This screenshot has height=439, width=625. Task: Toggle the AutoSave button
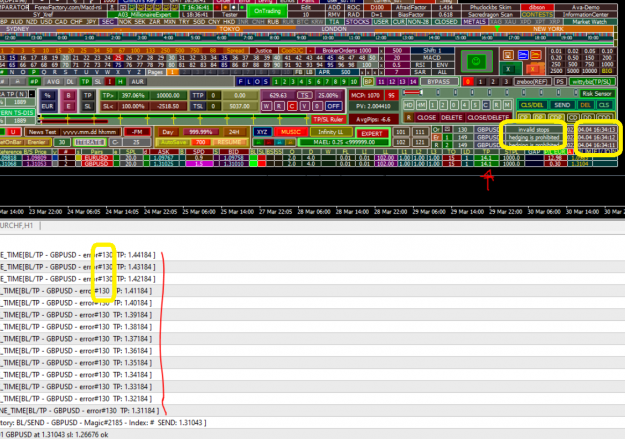(x=173, y=142)
